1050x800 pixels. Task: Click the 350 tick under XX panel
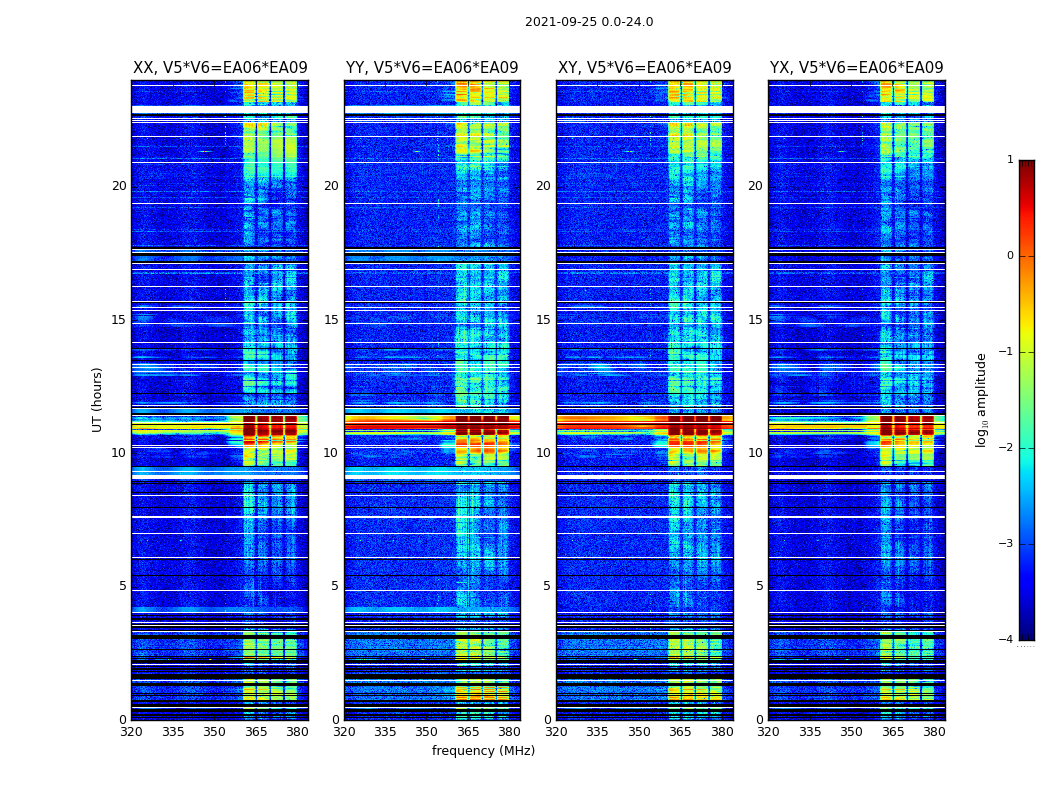tap(214, 732)
